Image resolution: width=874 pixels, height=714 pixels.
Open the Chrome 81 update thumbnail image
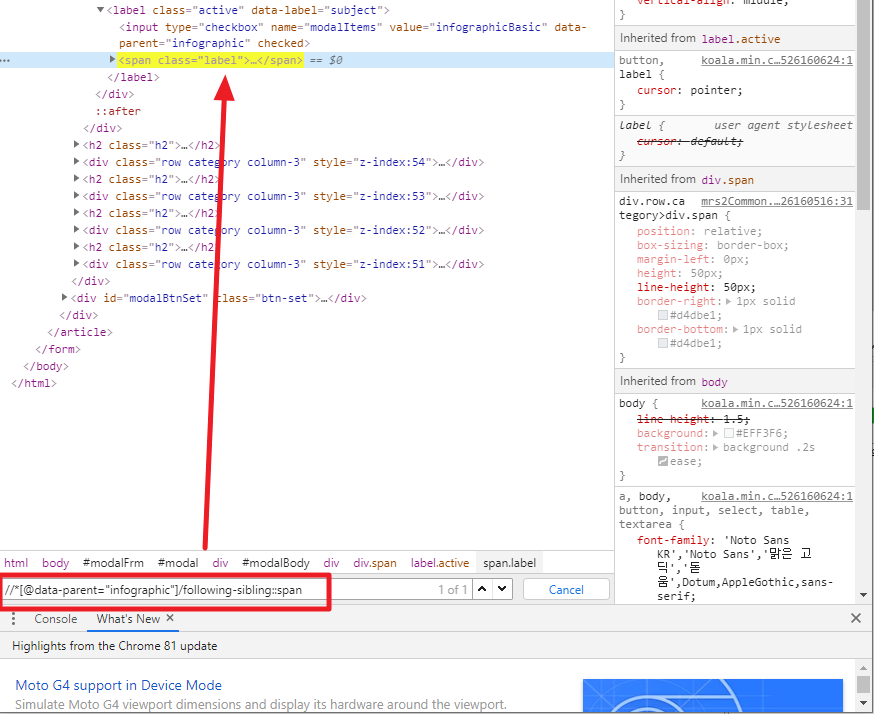(712, 695)
